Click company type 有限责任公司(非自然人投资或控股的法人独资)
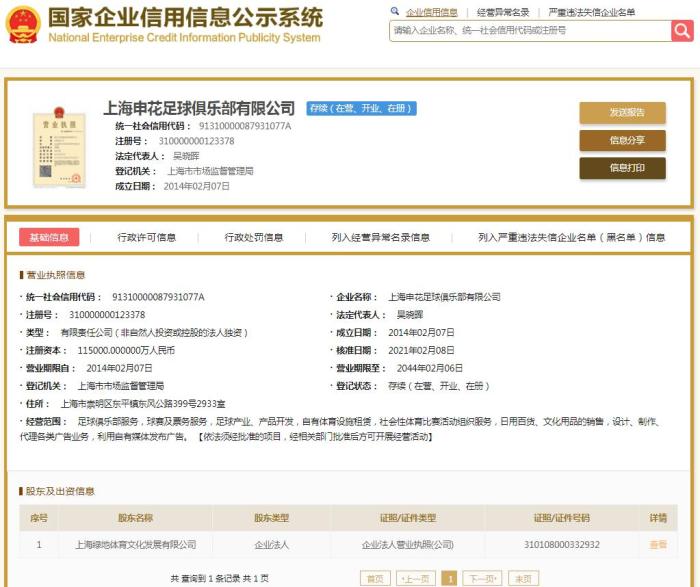 [x=154, y=333]
